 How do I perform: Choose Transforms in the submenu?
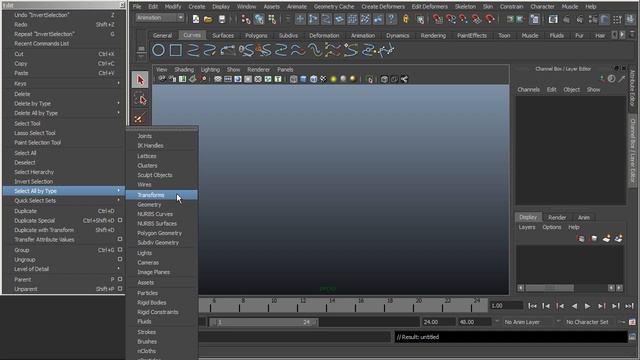pos(162,195)
